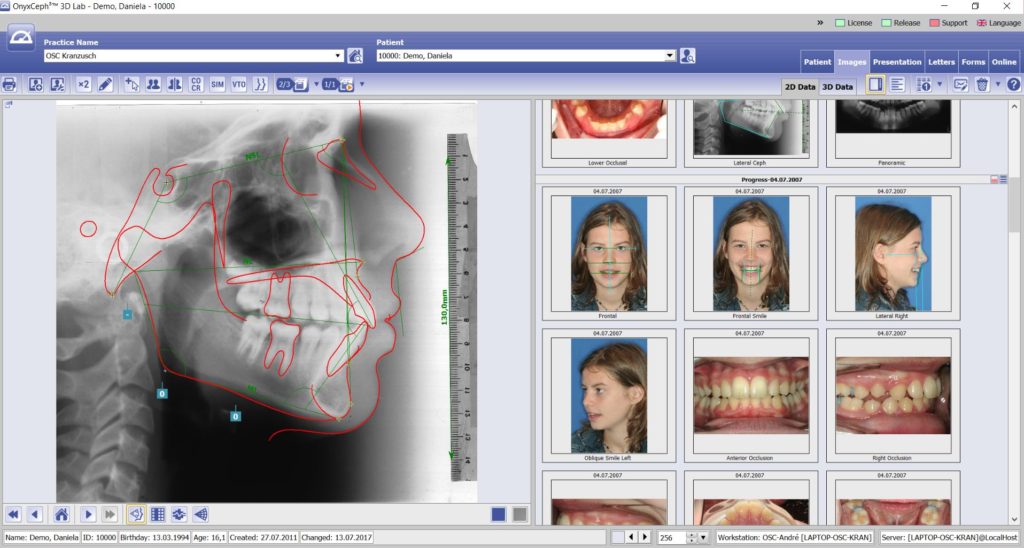Open the Online tab

(x=1004, y=62)
